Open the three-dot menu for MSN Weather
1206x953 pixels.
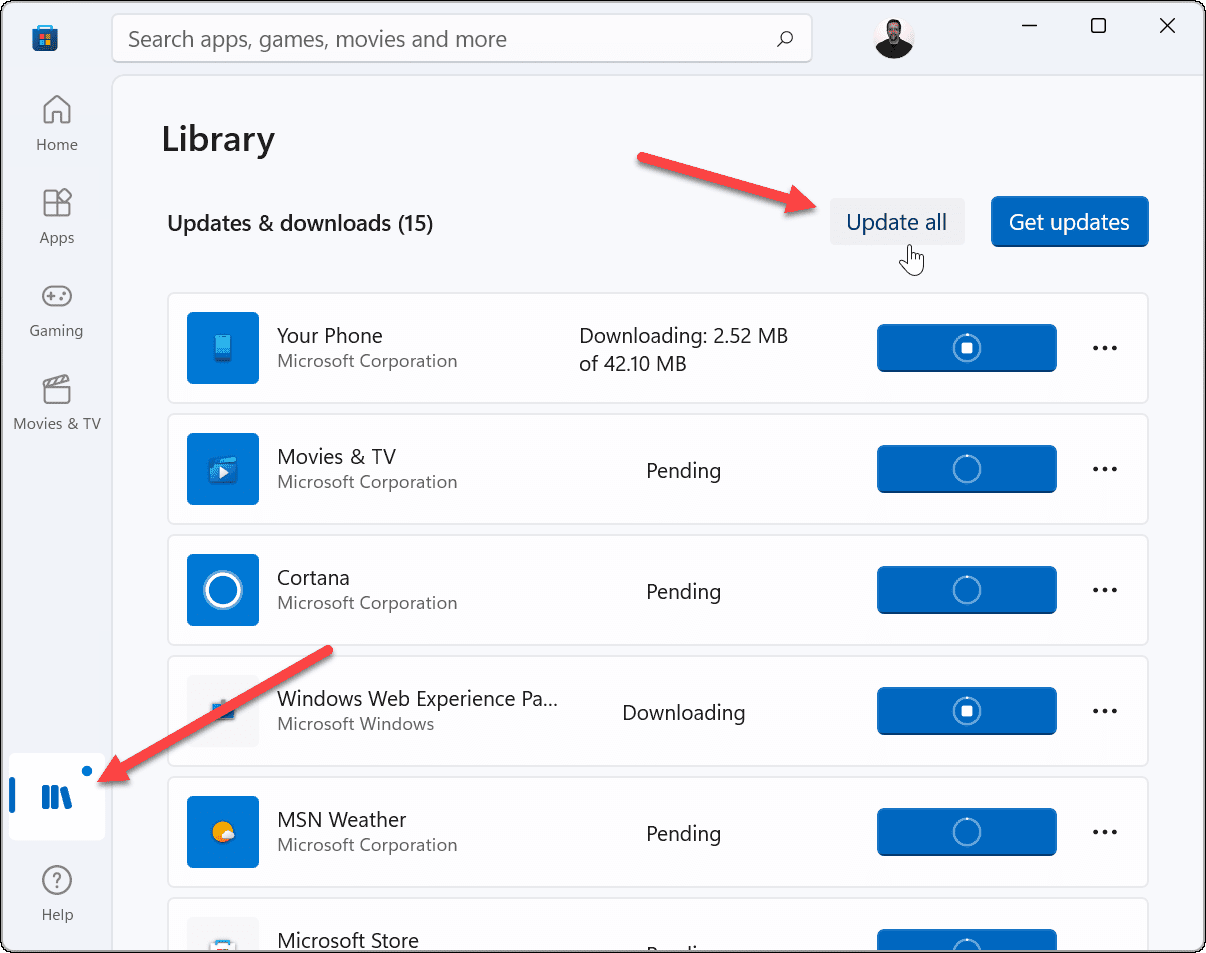click(x=1104, y=832)
